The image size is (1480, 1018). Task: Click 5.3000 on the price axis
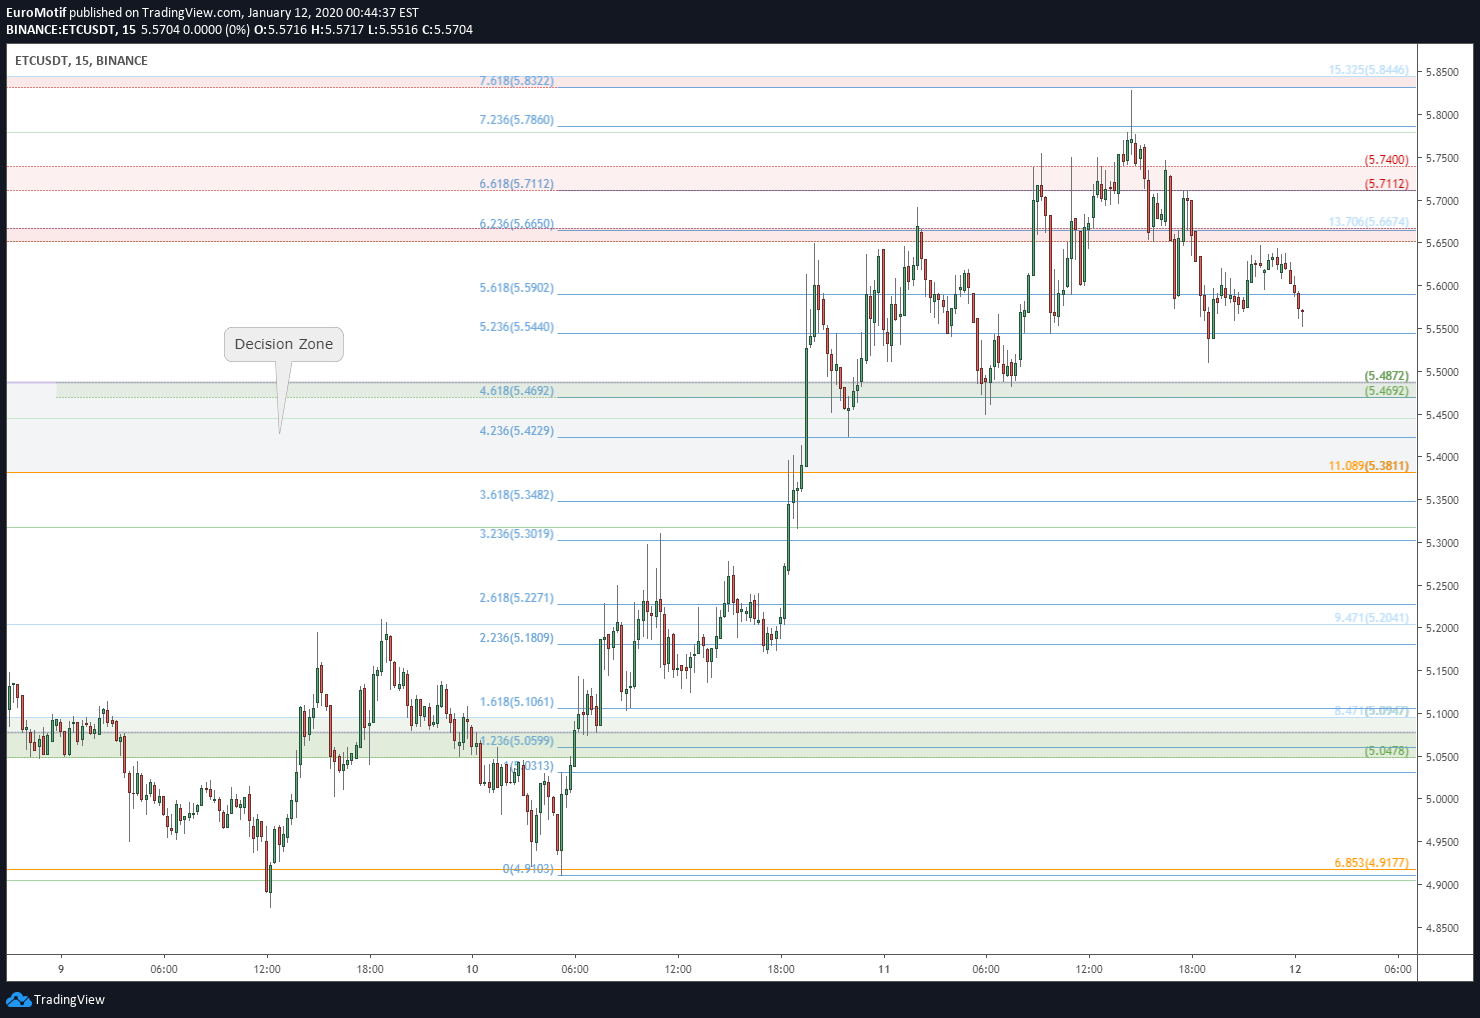pos(1443,543)
